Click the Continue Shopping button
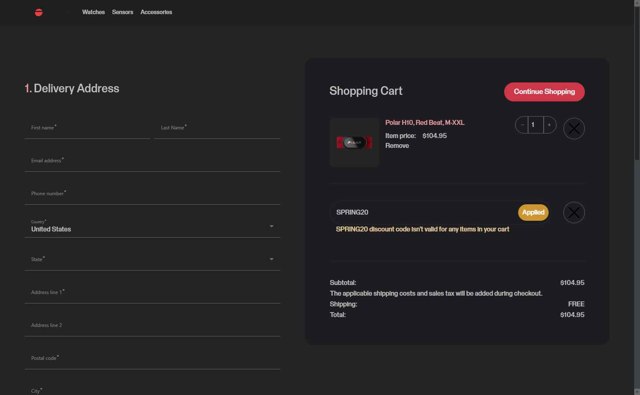This screenshot has height=395, width=640. click(544, 92)
